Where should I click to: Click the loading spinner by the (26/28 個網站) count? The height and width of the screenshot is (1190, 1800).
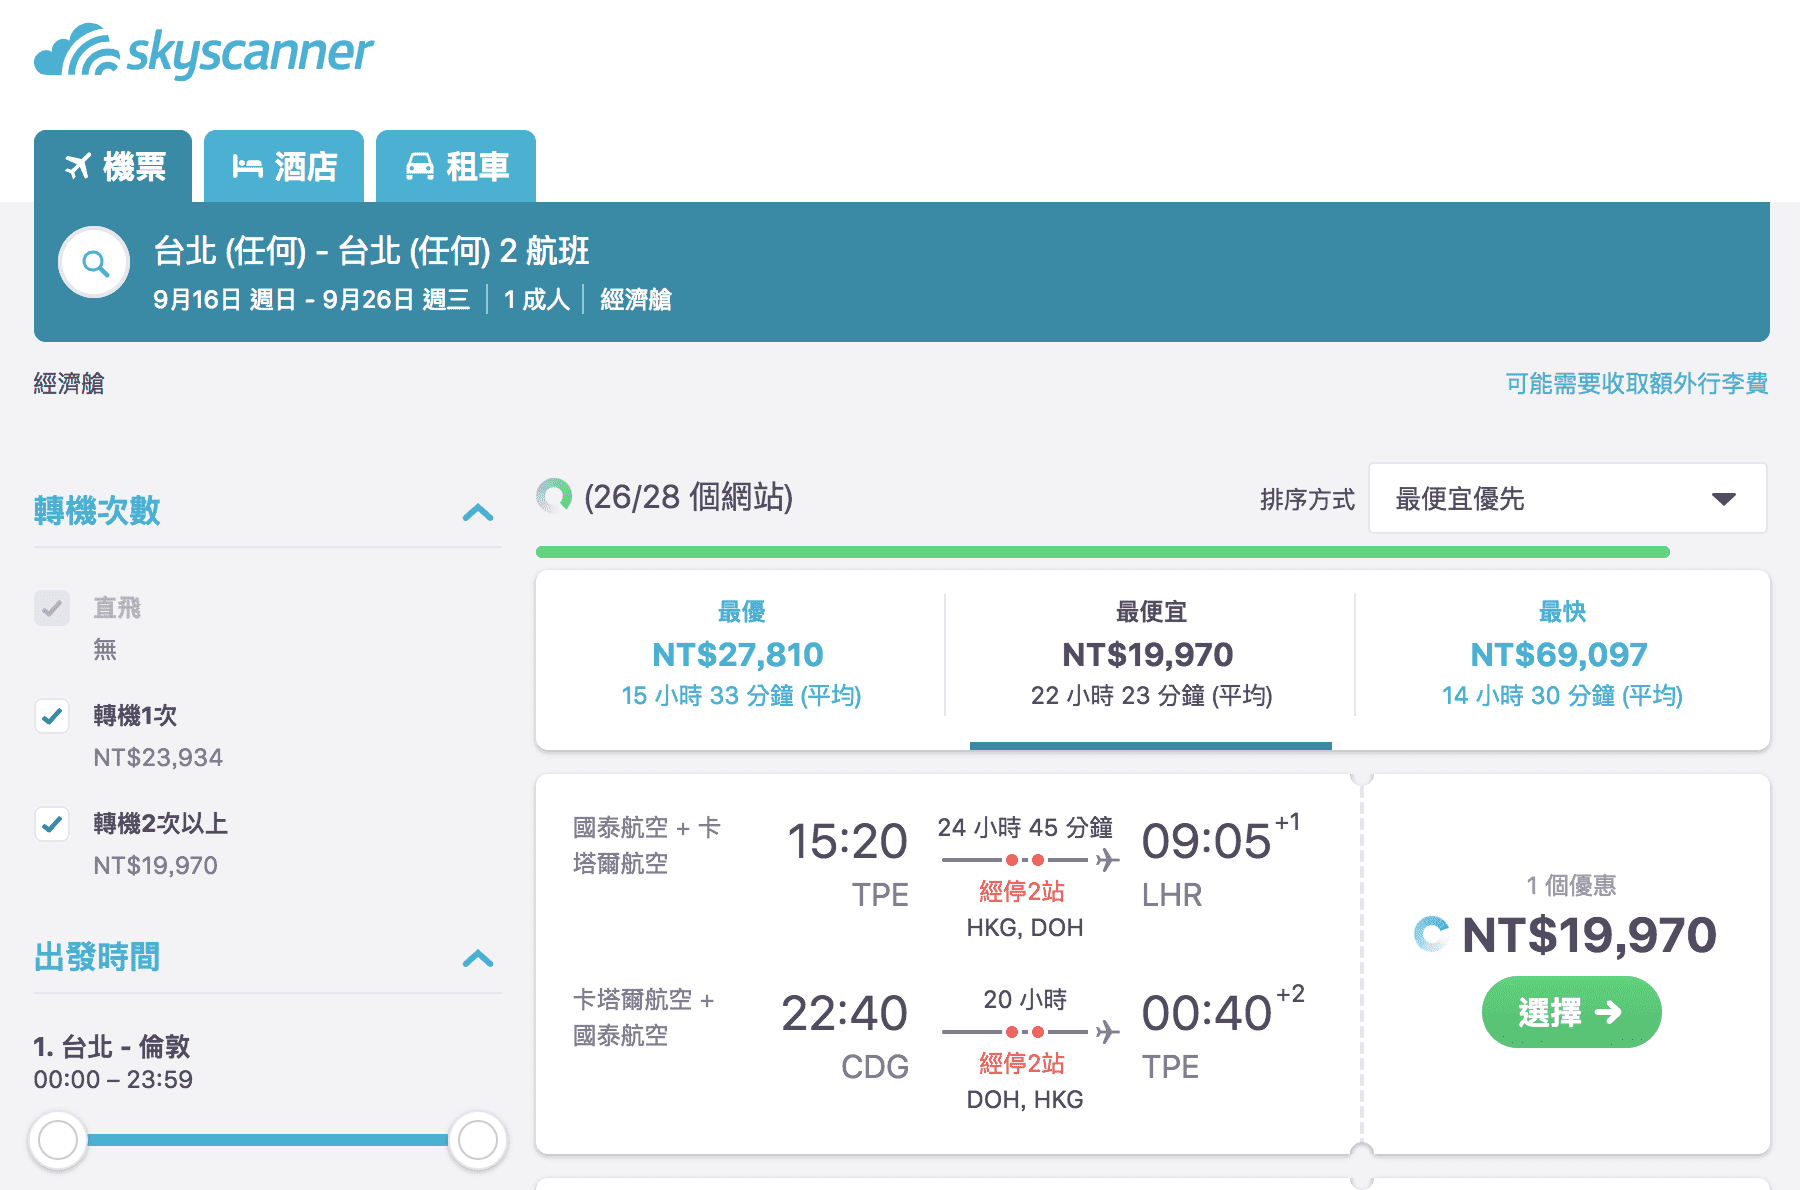click(x=554, y=496)
